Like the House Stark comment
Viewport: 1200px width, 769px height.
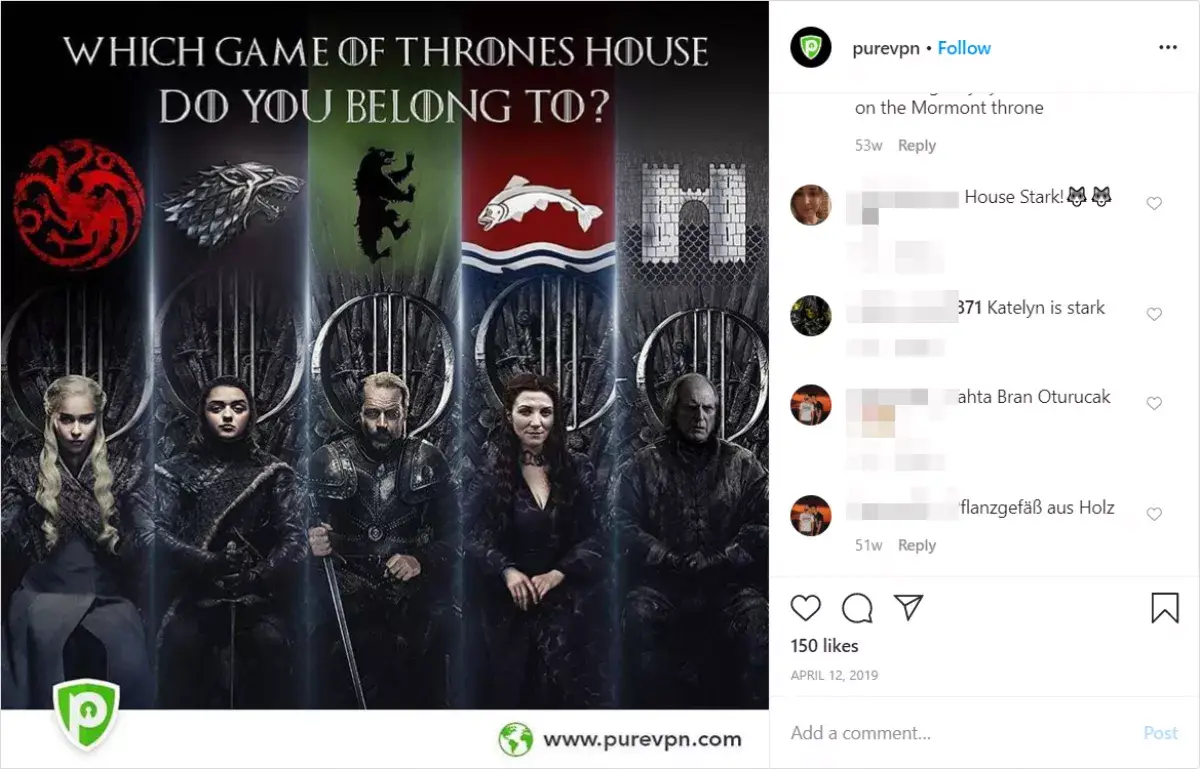coord(1154,204)
